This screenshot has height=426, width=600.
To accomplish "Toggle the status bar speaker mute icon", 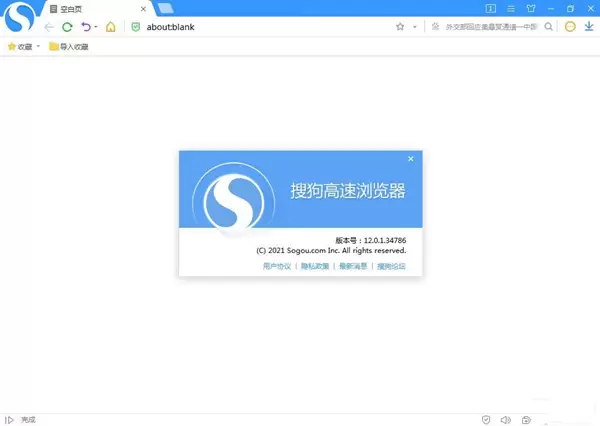I will click(x=505, y=420).
